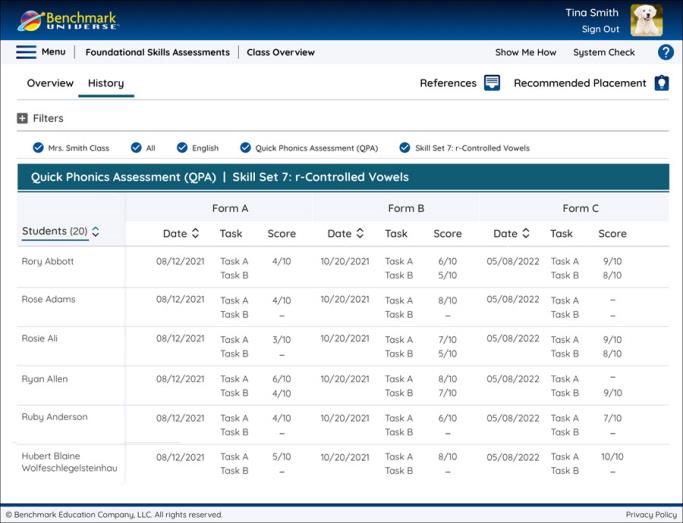Open the Privacy Policy link
The width and height of the screenshot is (683, 523).
[x=651, y=514]
